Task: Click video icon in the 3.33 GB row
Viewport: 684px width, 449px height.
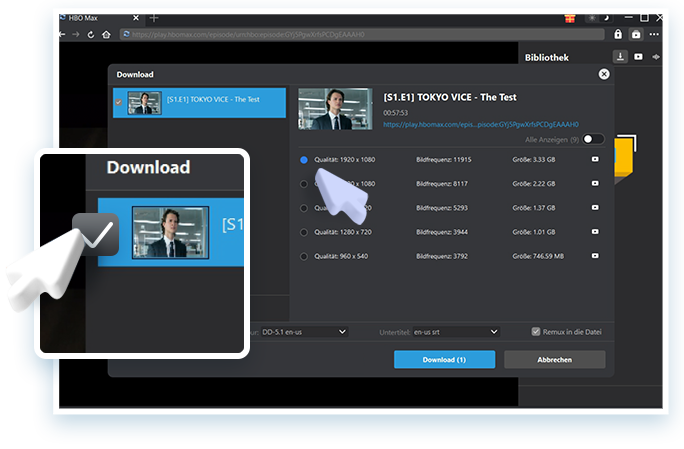Action: point(595,159)
